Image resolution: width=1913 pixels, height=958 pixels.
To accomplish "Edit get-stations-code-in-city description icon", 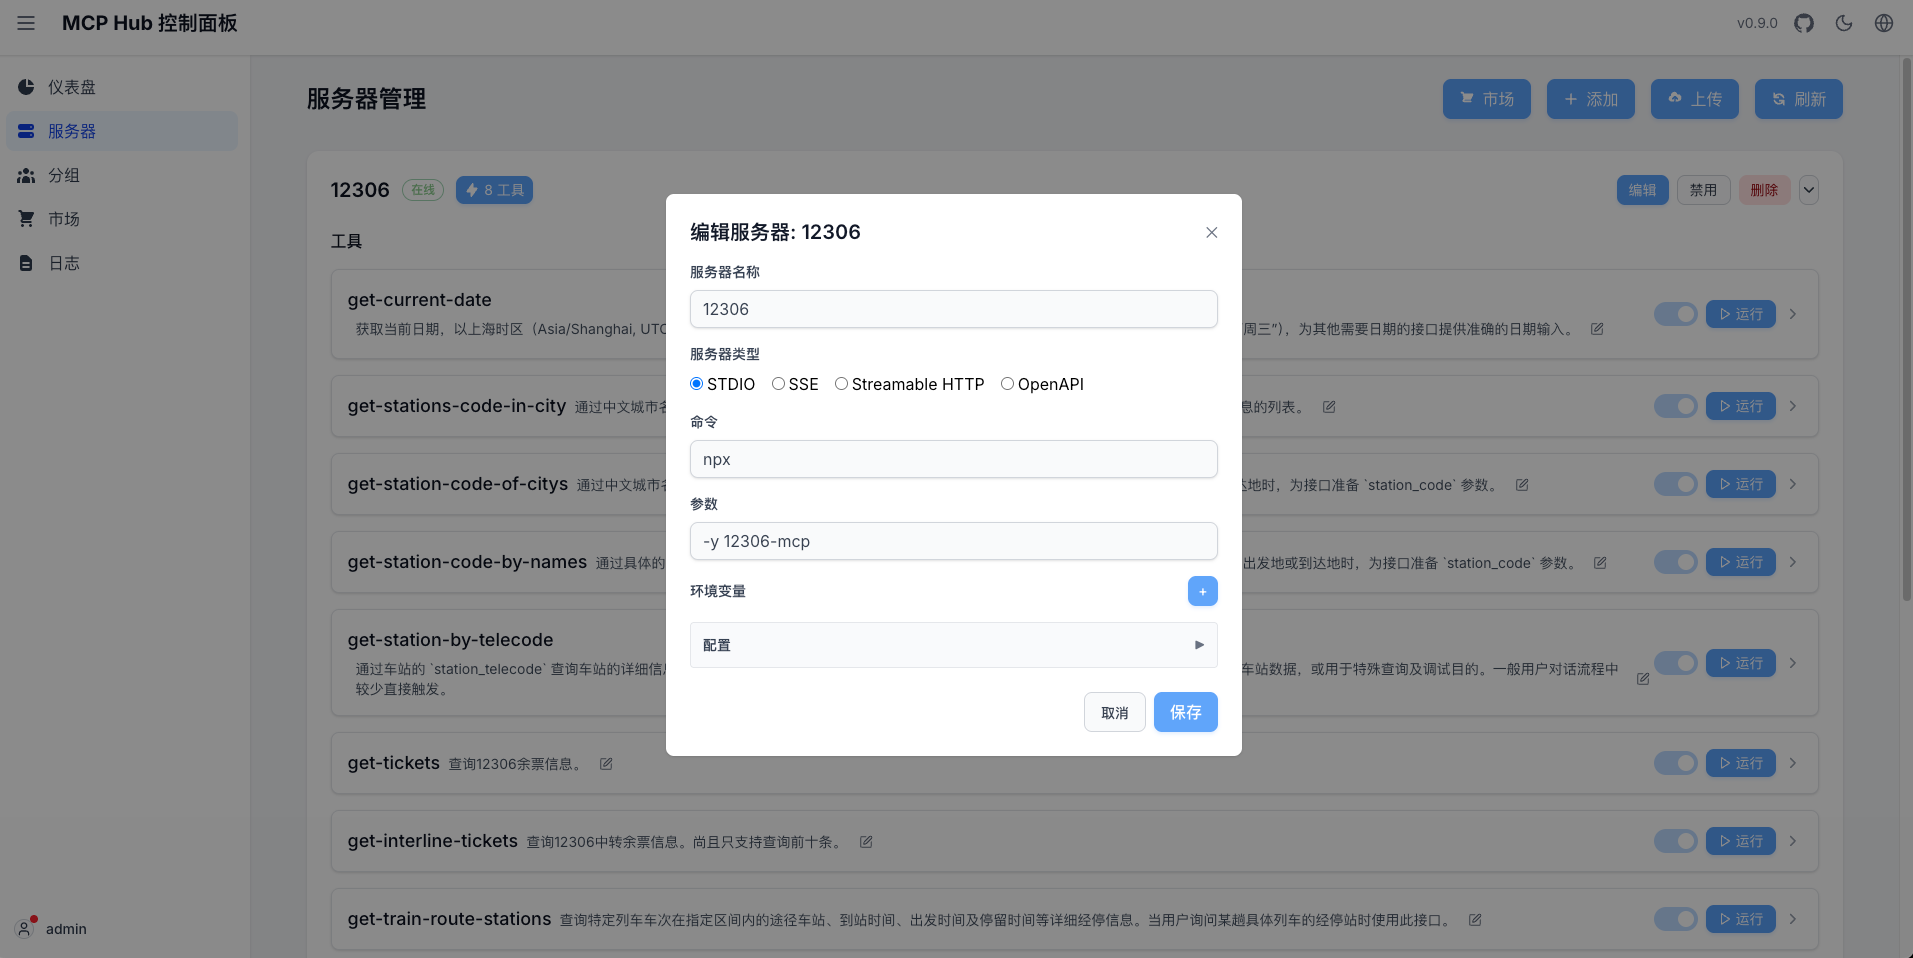I will 1329,407.
